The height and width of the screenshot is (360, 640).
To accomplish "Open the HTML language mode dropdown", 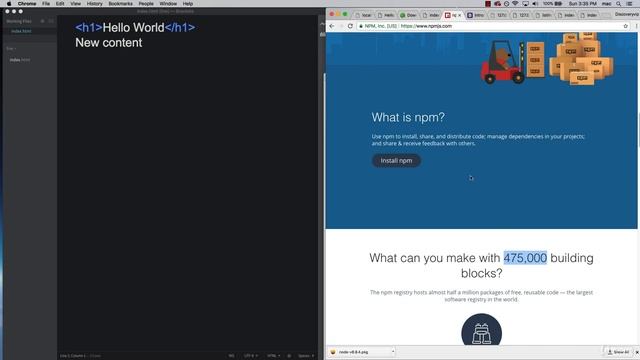I will tap(273, 356).
